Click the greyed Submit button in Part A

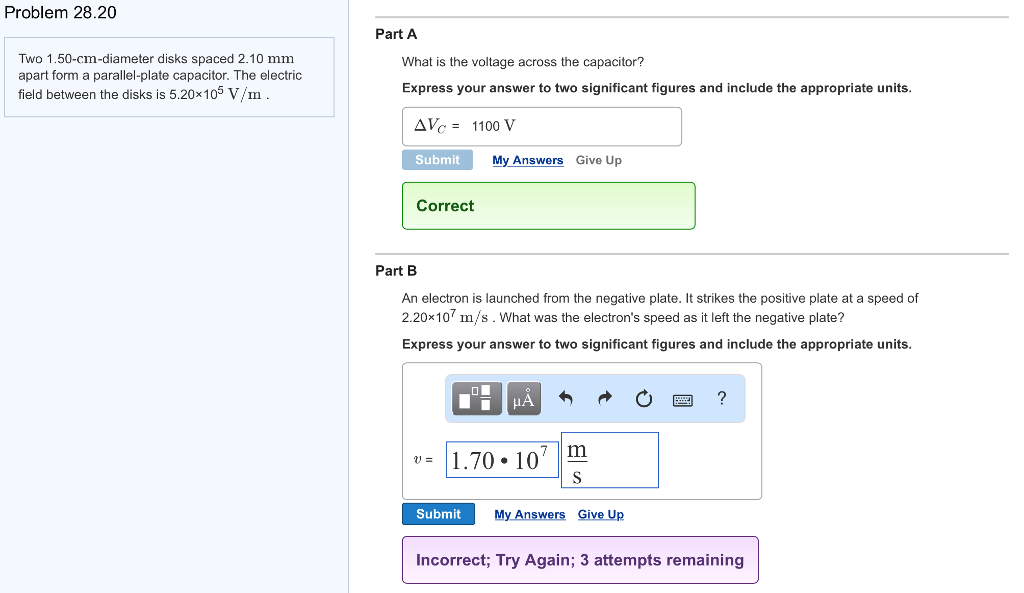click(437, 160)
